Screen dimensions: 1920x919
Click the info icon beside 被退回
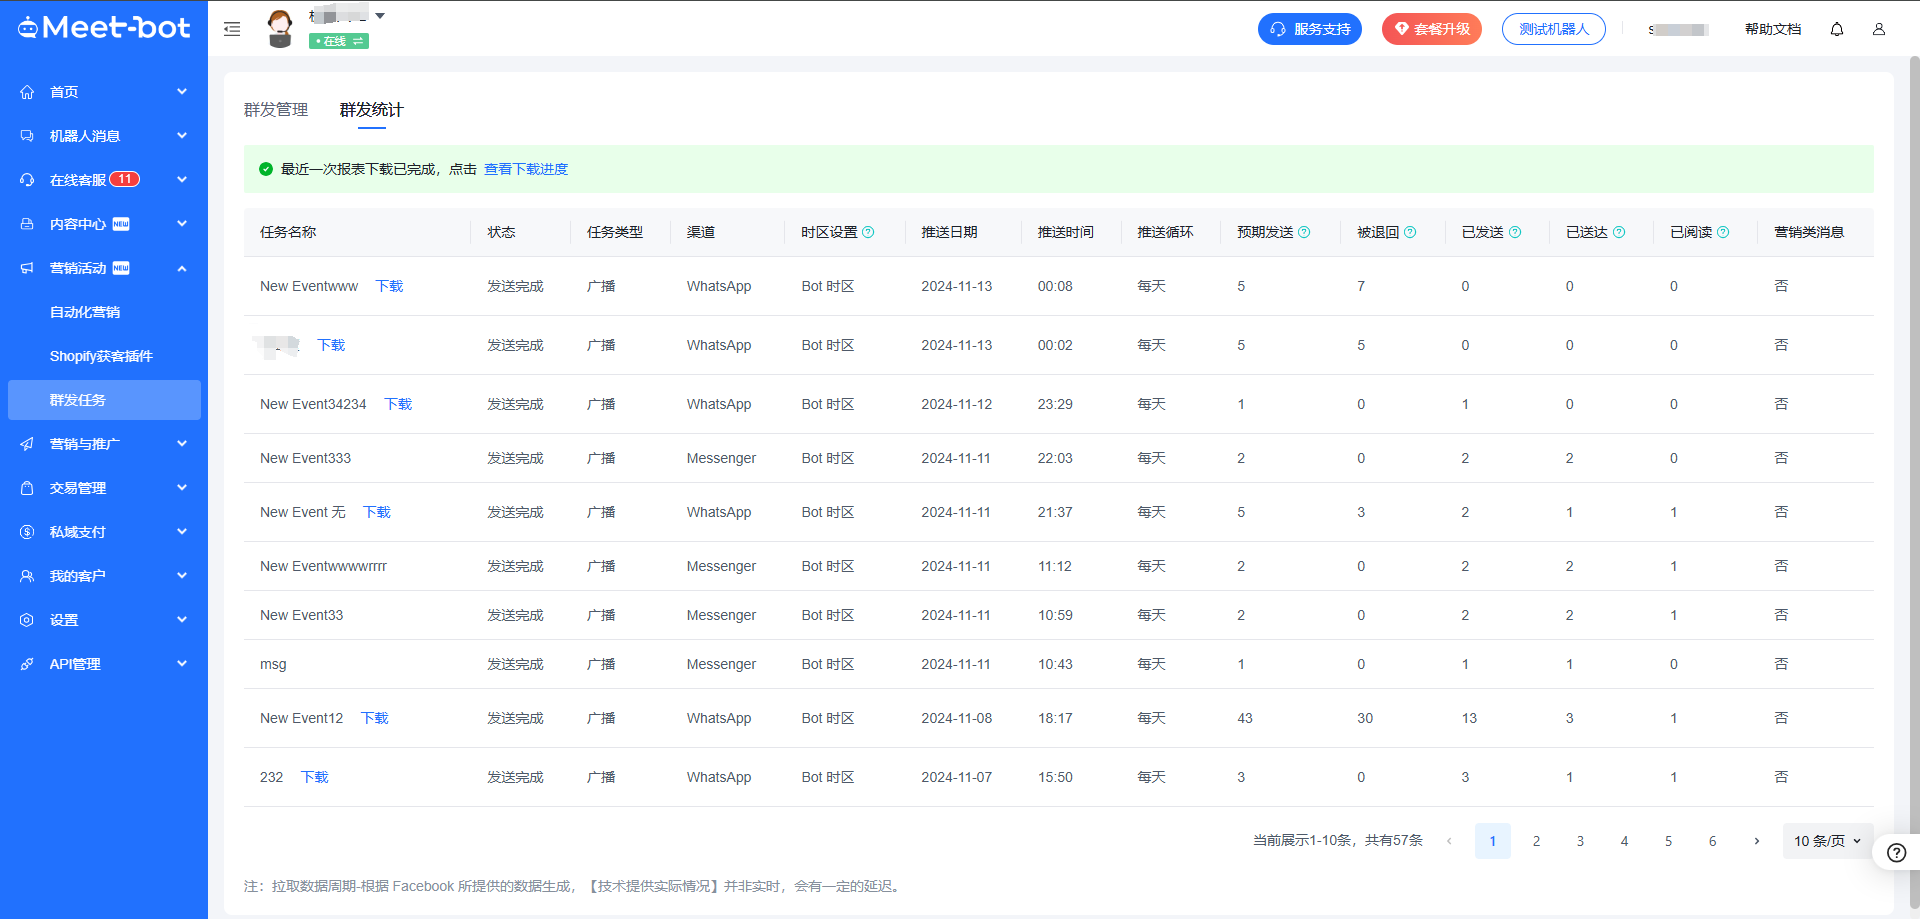(x=1410, y=232)
